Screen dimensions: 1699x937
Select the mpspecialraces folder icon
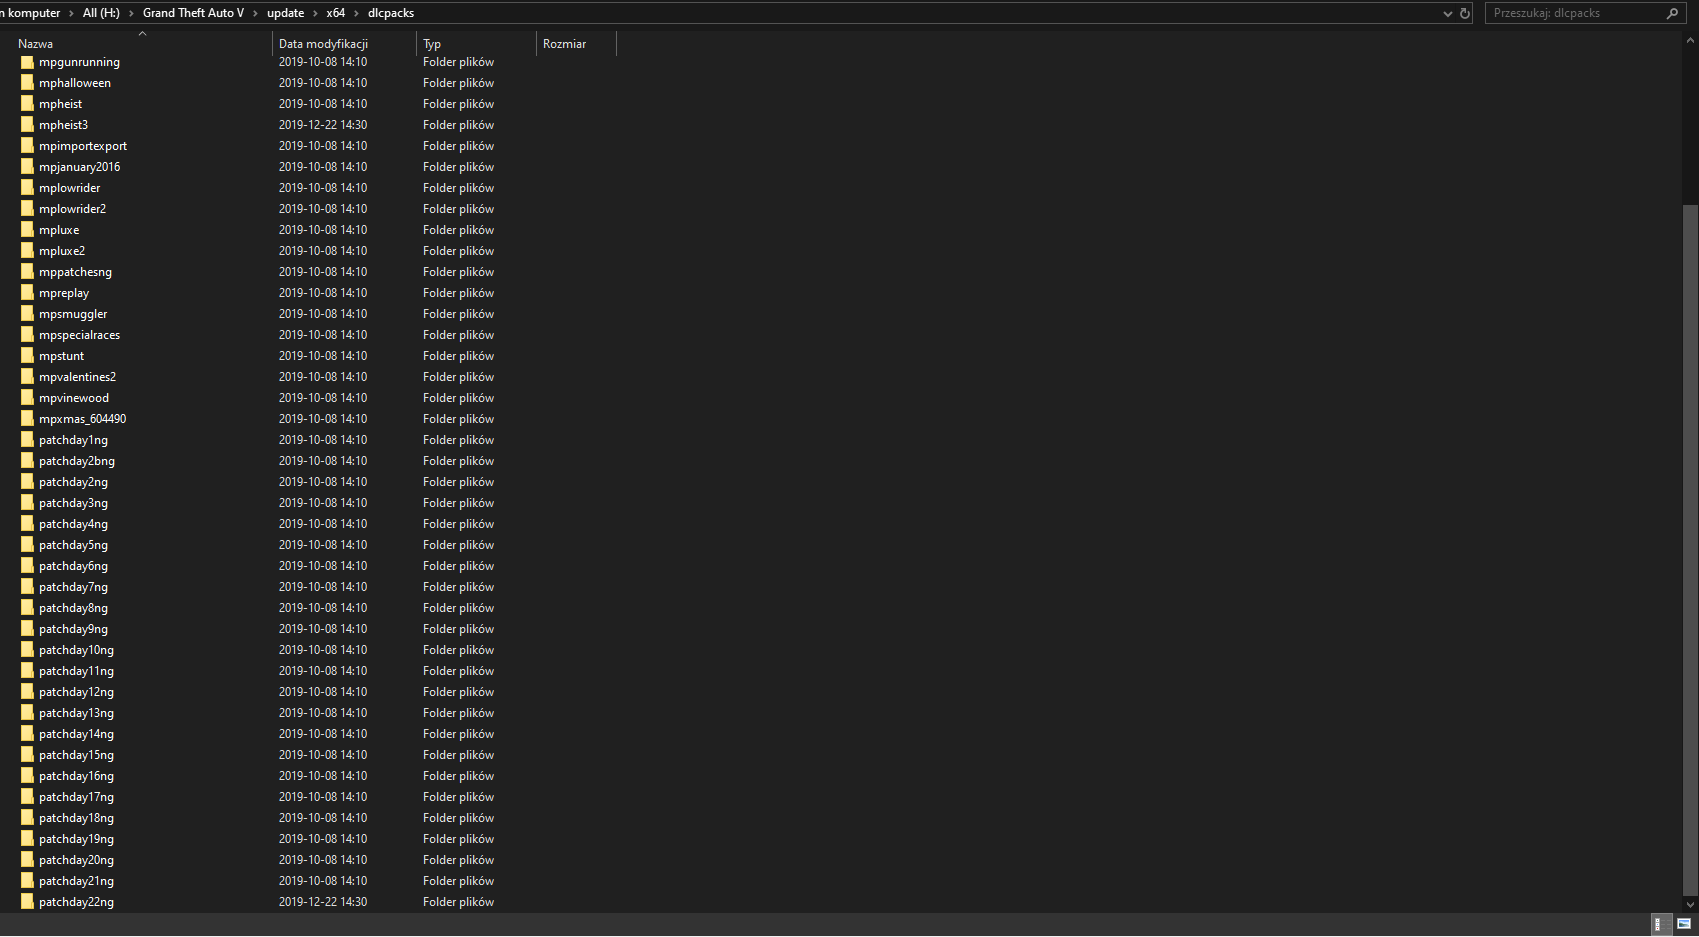pyautogui.click(x=27, y=335)
